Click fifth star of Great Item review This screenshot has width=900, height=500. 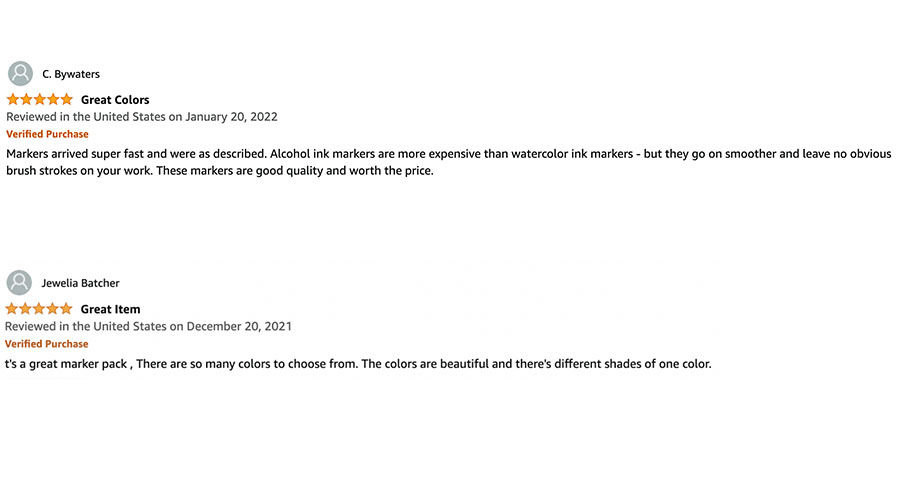[x=66, y=309]
